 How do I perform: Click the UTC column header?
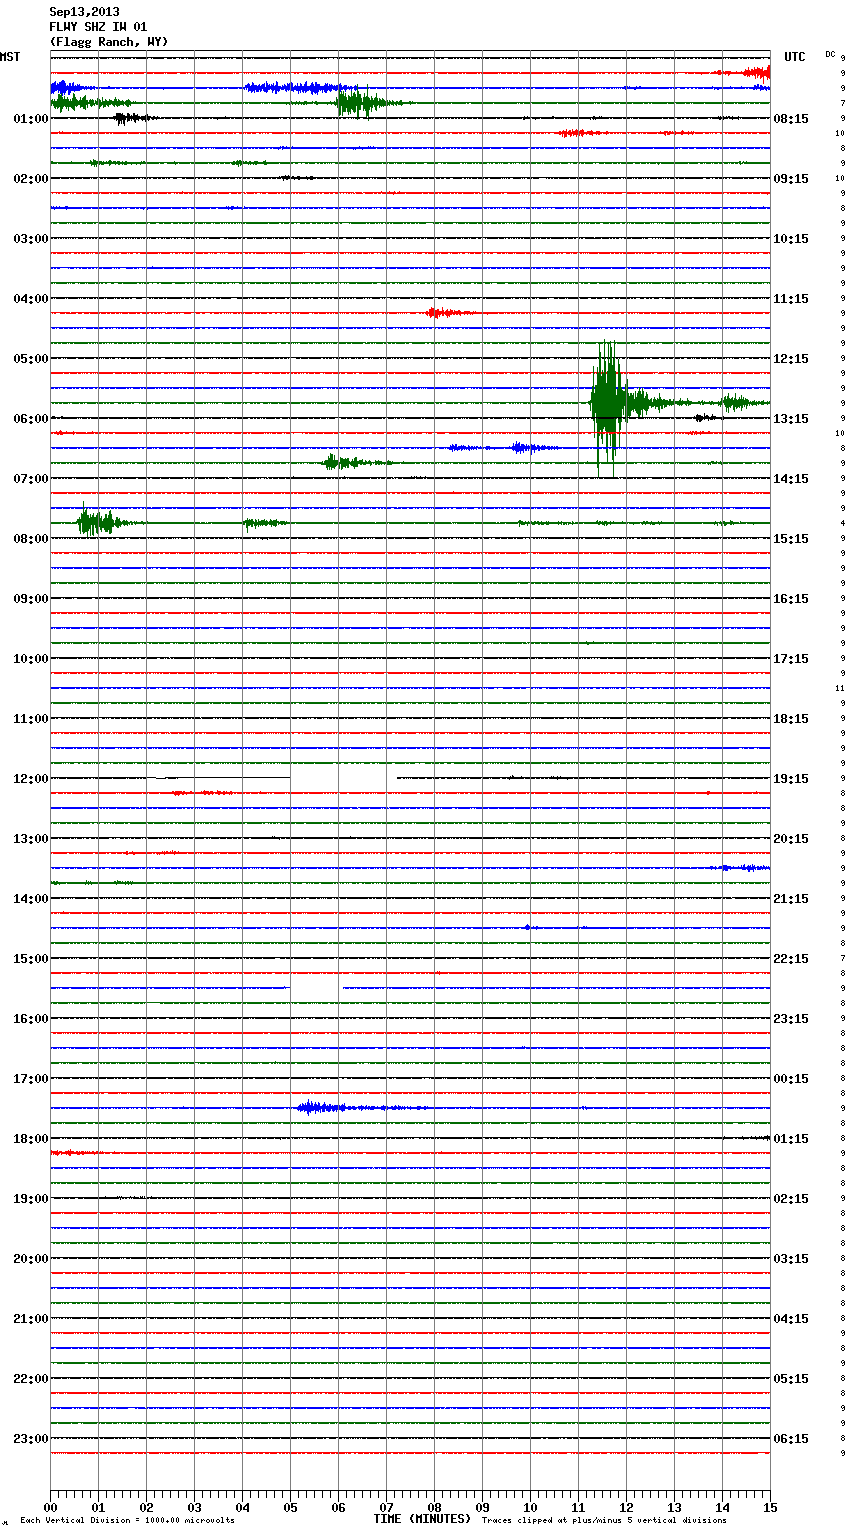(795, 57)
